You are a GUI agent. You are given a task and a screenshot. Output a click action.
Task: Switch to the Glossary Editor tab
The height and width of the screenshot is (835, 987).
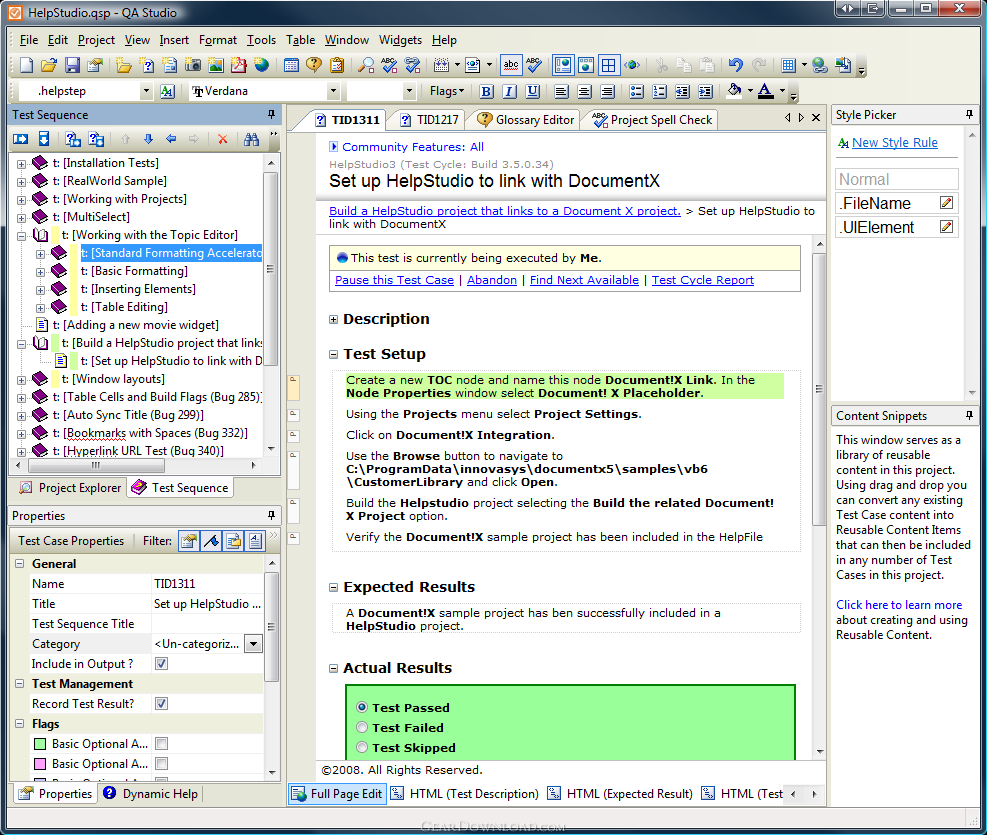click(x=526, y=120)
